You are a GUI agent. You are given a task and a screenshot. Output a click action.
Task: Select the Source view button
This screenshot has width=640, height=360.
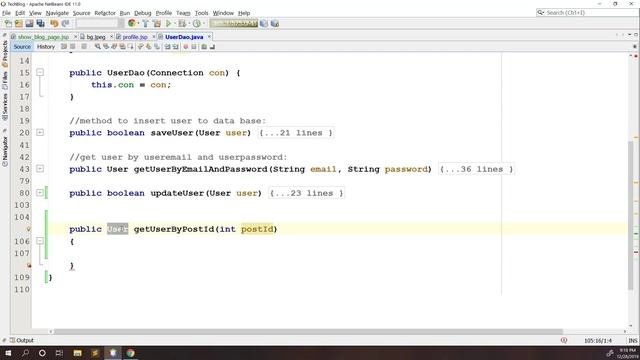pyautogui.click(x=22, y=47)
